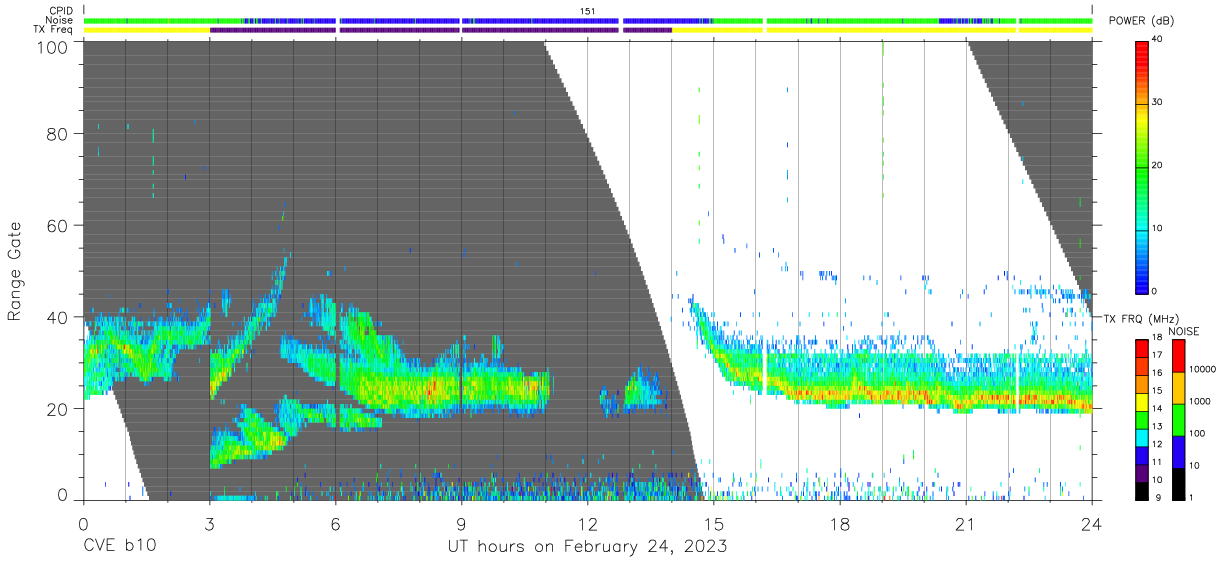The image size is (1228, 567).
Task: Click the 10000 tick on the noise scale
Action: click(x=1203, y=369)
